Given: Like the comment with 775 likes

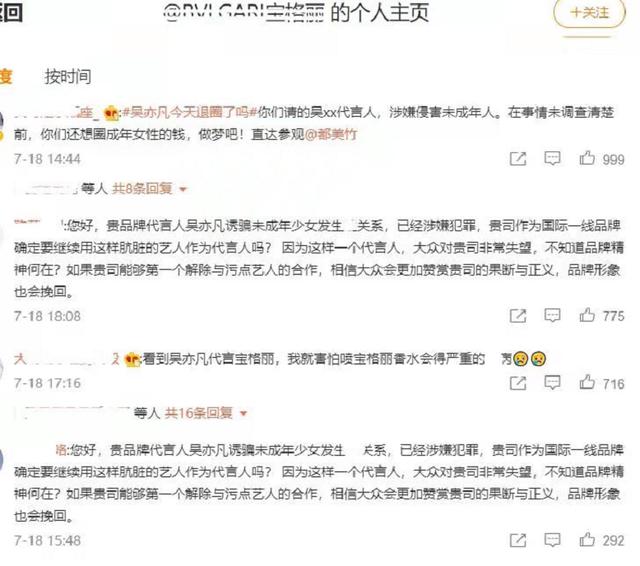Looking at the screenshot, I should pyautogui.click(x=587, y=315).
